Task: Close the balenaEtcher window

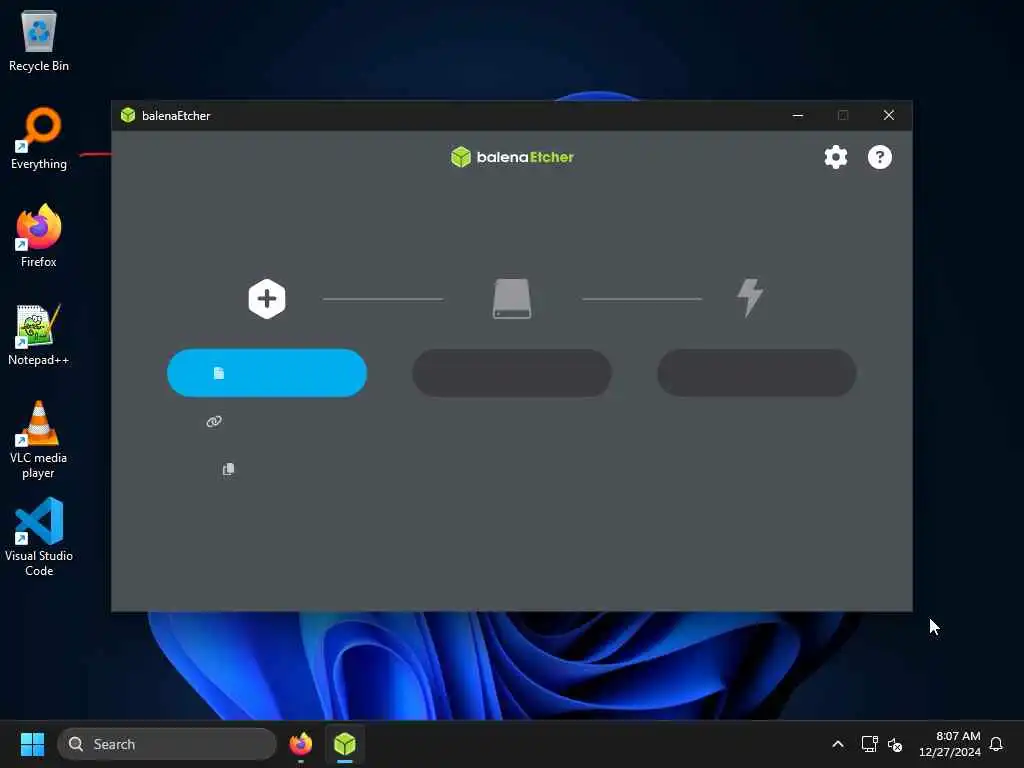Action: [889, 116]
